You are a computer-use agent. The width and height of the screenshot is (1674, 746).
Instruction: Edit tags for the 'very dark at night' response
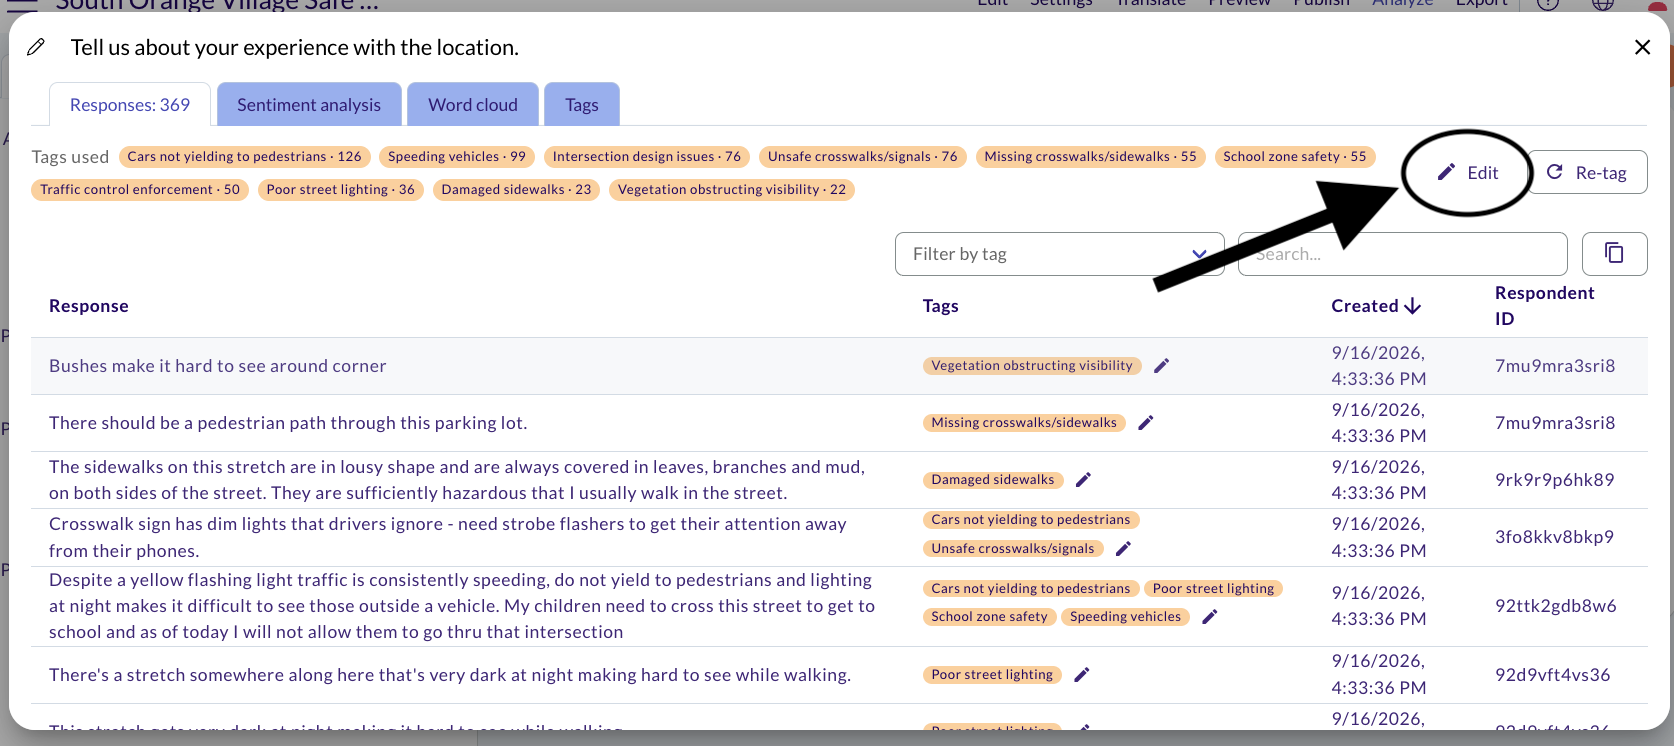point(1081,675)
